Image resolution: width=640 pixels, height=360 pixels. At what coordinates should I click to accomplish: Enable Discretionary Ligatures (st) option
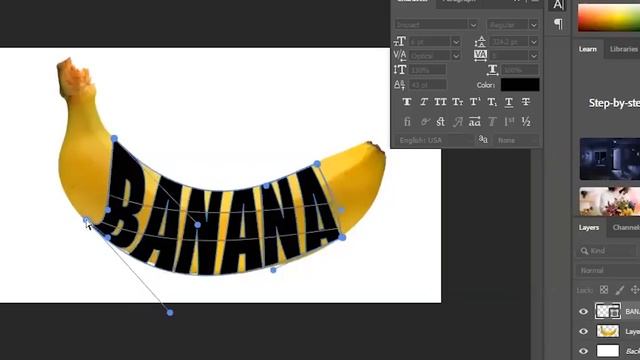click(x=440, y=122)
